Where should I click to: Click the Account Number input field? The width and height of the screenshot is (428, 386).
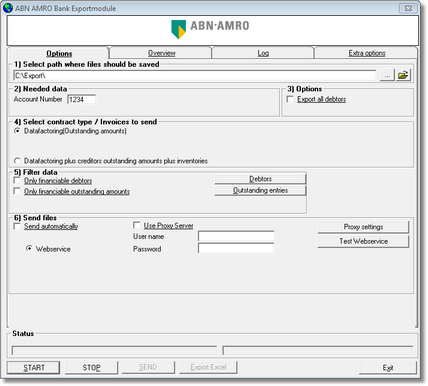82,99
